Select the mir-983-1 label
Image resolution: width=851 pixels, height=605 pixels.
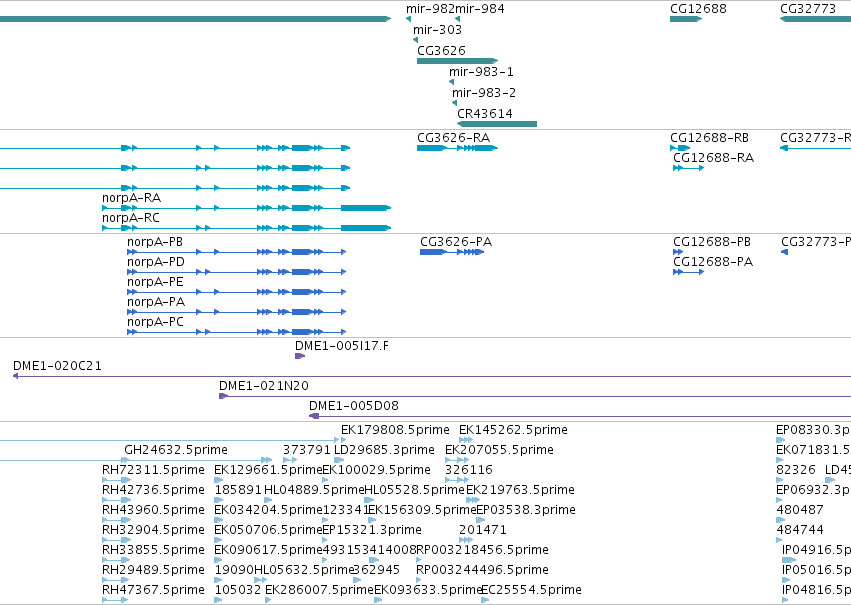481,72
